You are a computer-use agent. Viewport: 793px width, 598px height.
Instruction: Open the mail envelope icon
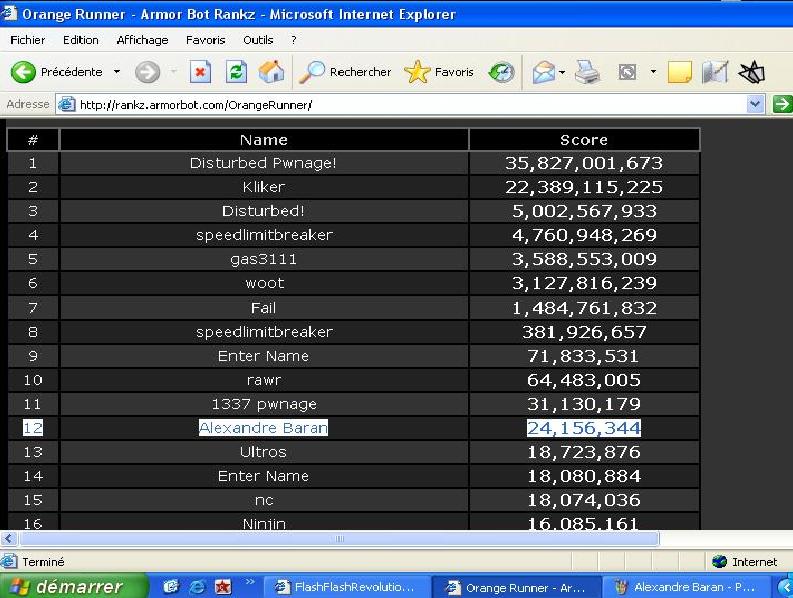pyautogui.click(x=544, y=72)
